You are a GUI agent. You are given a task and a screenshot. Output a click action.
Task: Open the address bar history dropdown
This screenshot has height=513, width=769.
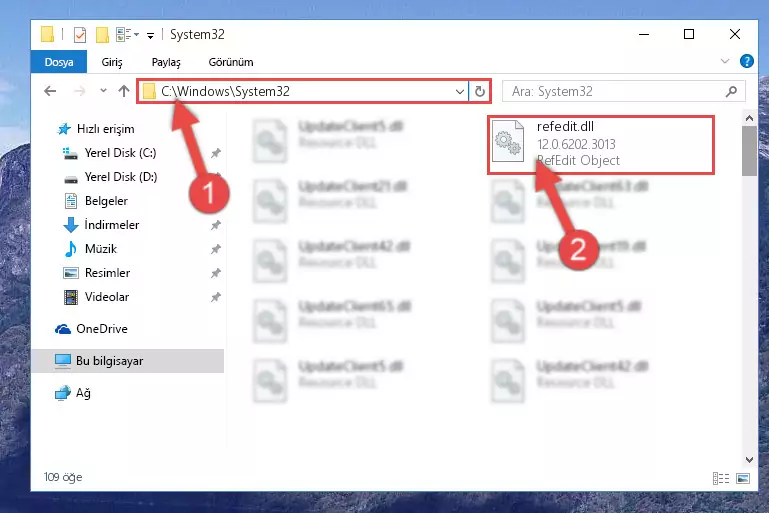click(460, 92)
